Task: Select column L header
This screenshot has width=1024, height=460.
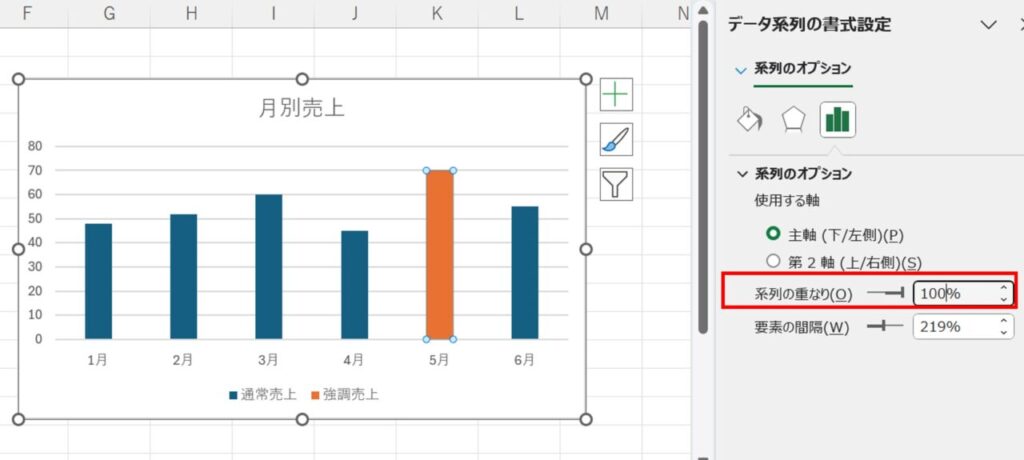Action: 519,13
